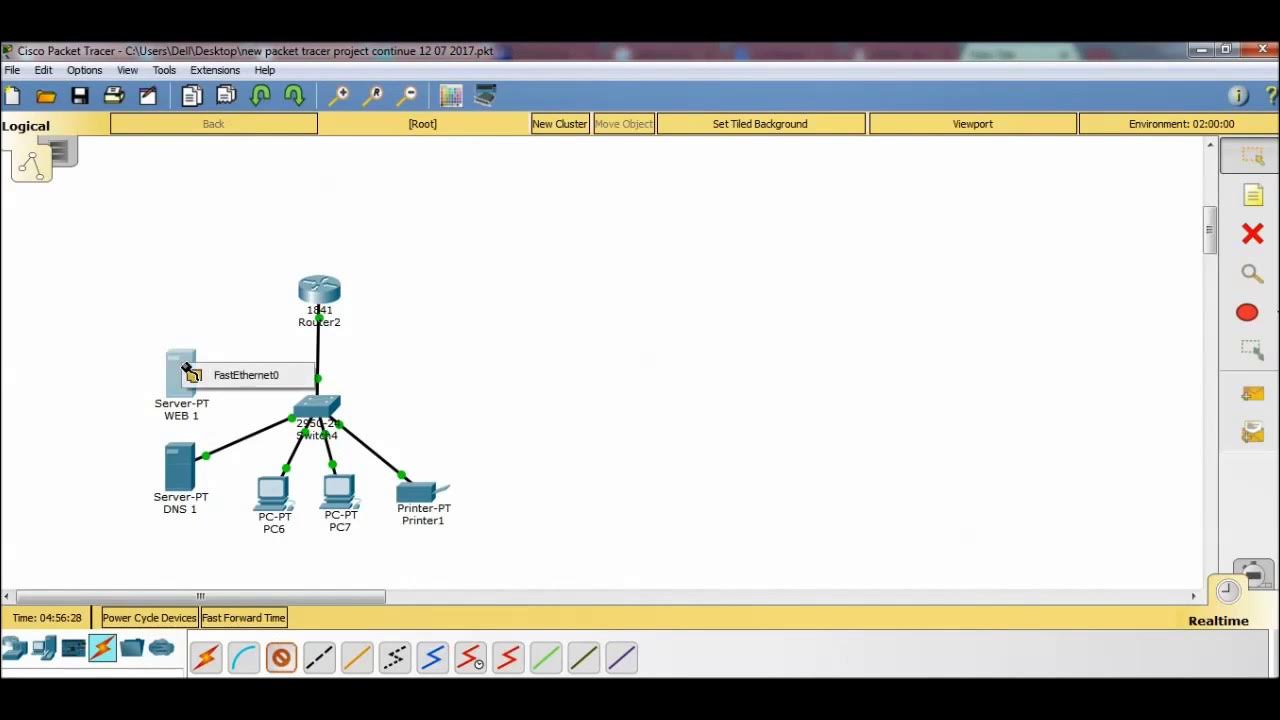
Task: Open the drawing palette icon
Action: pos(451,96)
